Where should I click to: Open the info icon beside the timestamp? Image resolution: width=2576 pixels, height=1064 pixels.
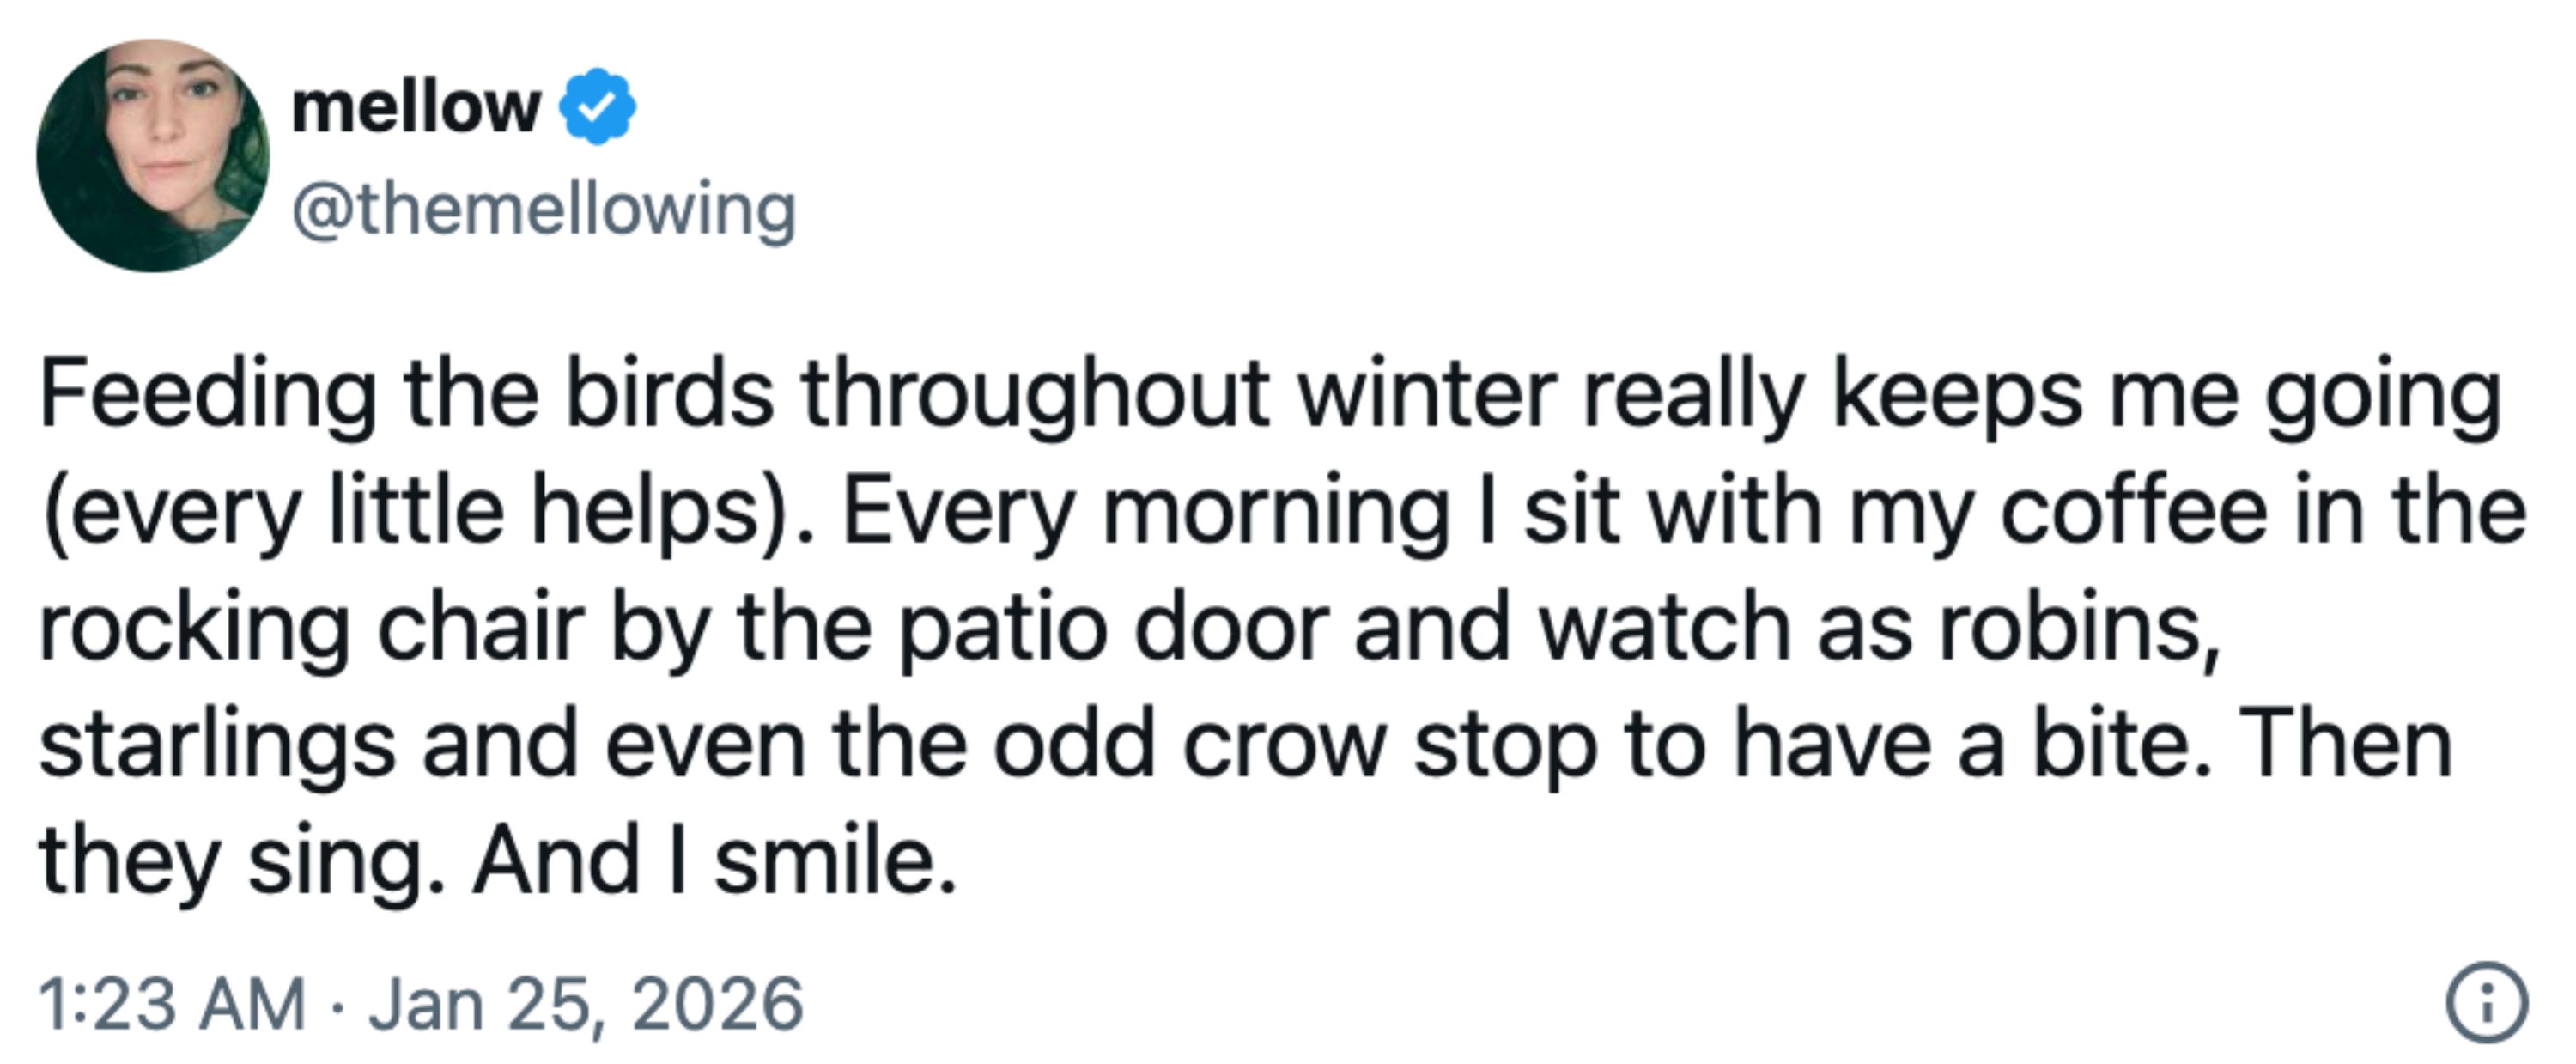pyautogui.click(x=2487, y=1003)
